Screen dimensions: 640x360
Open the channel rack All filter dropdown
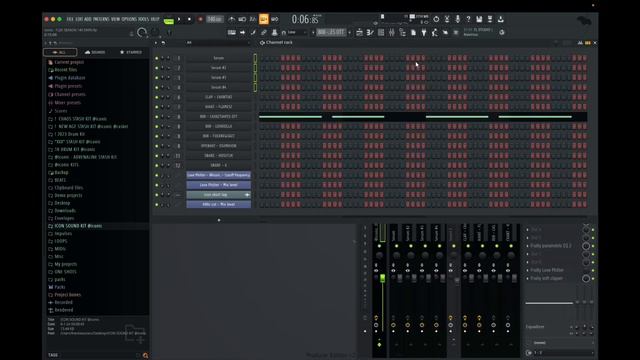(218, 42)
